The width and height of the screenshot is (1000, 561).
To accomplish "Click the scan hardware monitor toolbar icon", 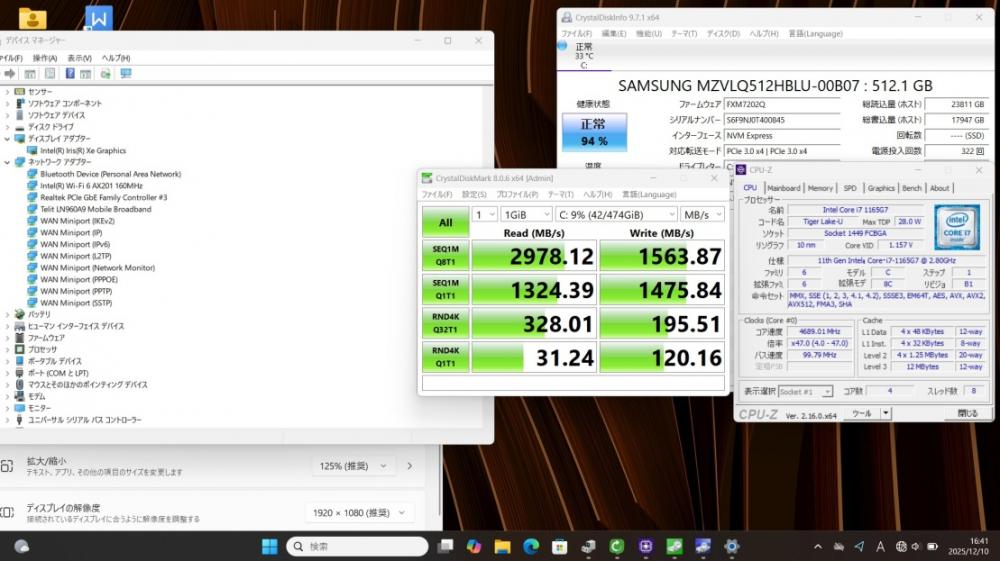I will click(125, 74).
